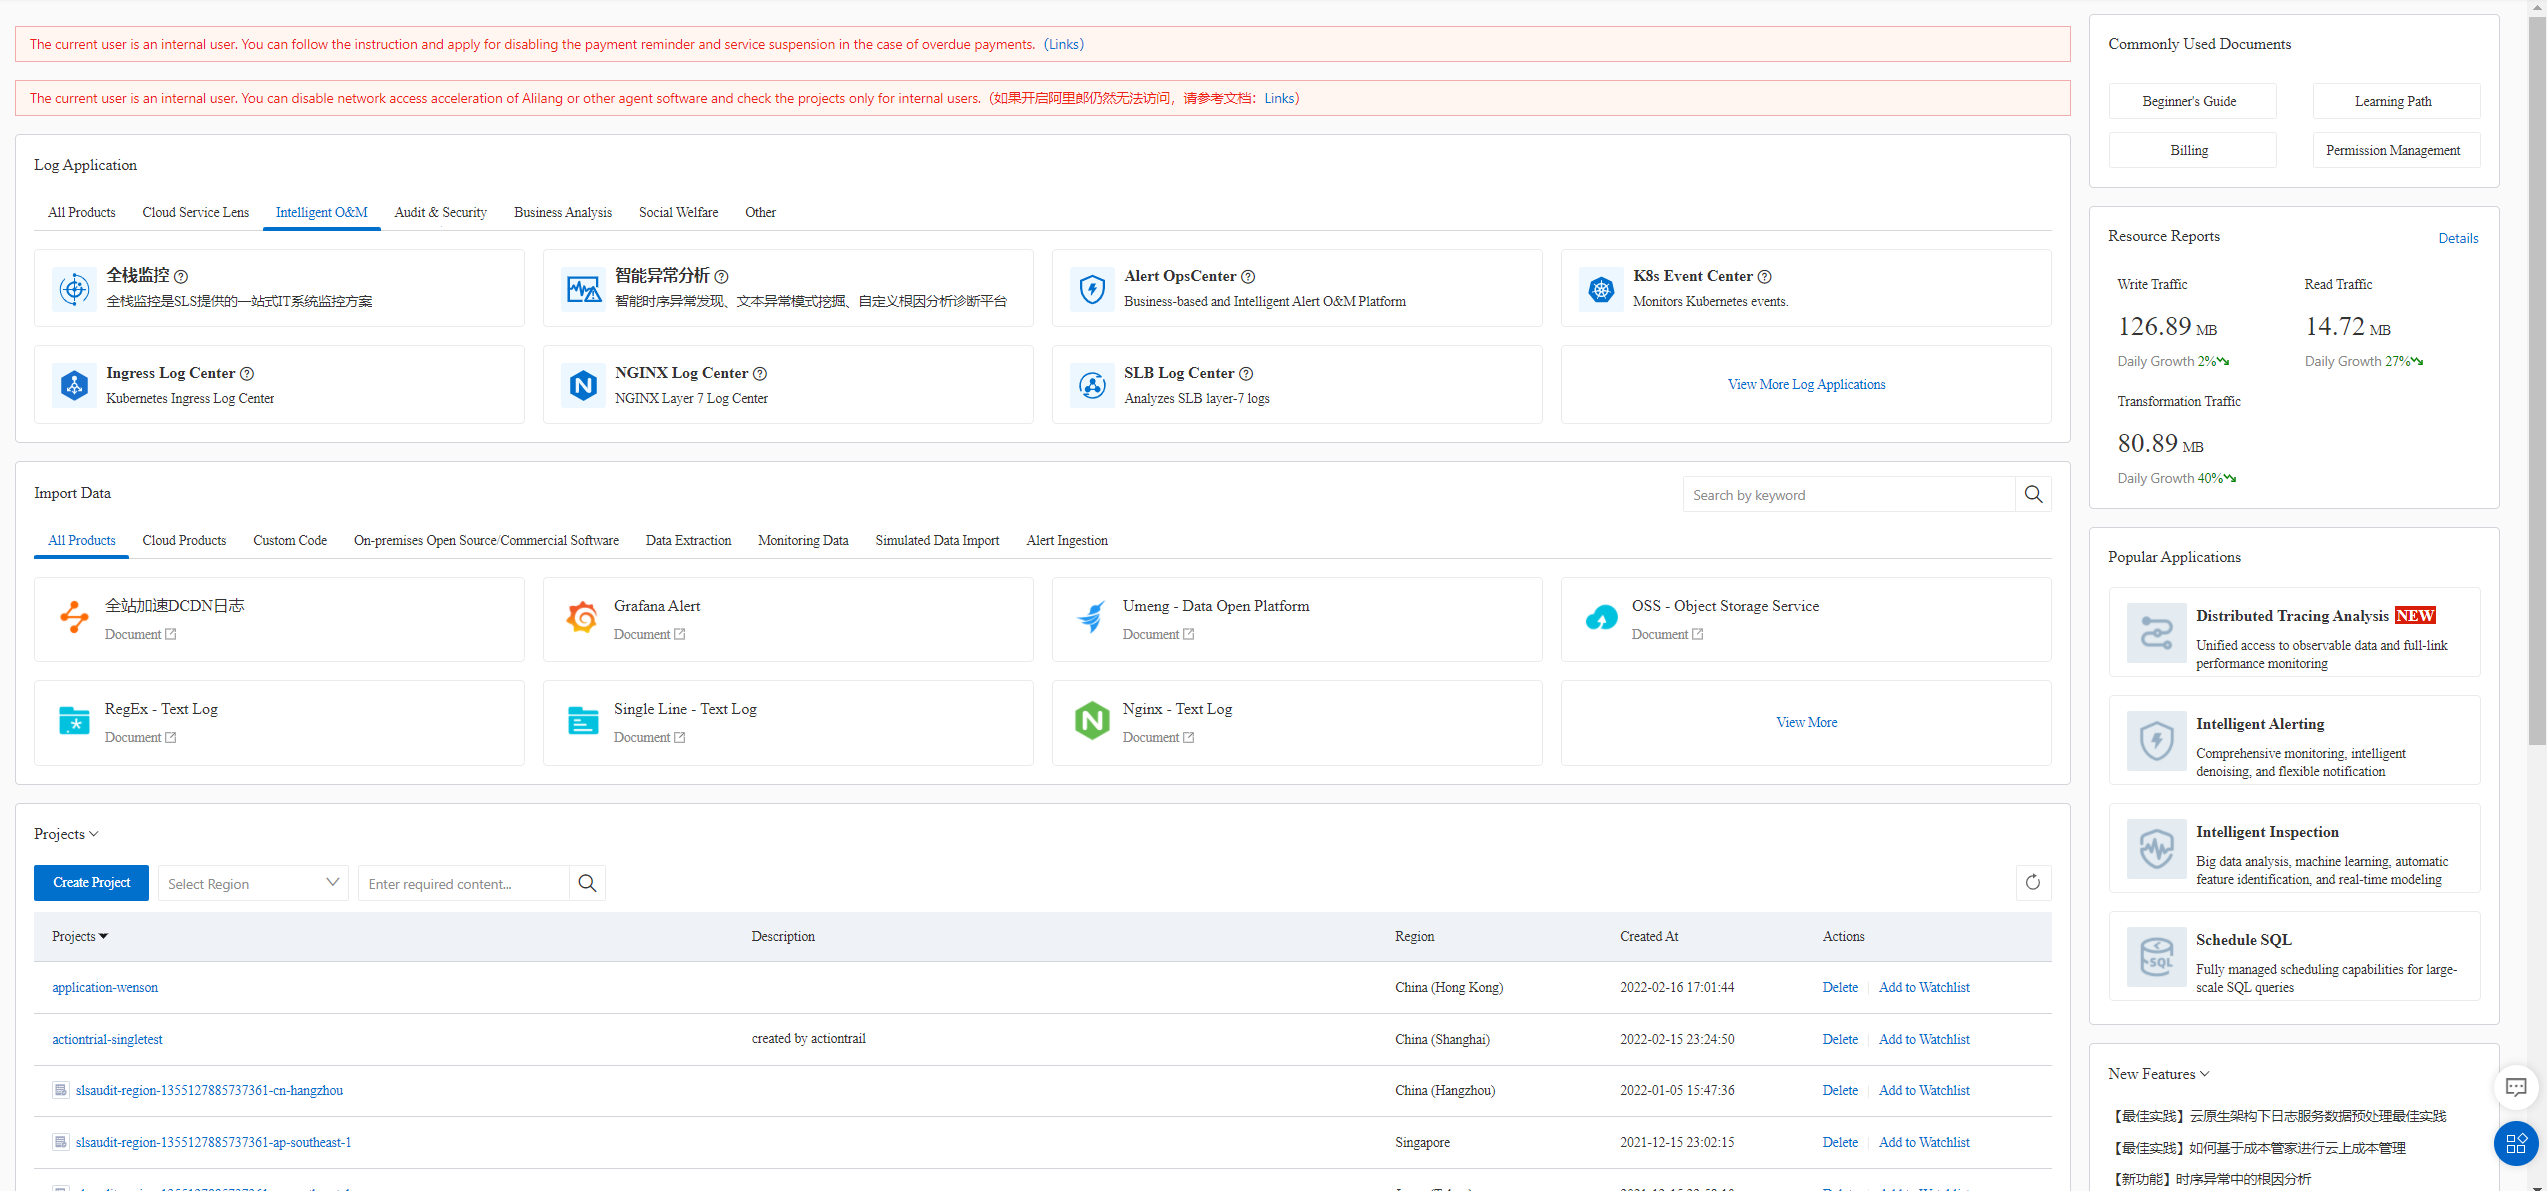Open Resource Reports Details link
The height and width of the screenshot is (1191, 2547).
2458,238
